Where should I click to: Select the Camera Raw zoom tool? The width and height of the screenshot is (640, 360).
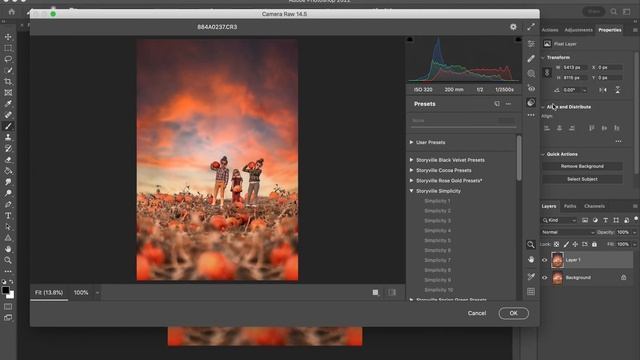531,244
